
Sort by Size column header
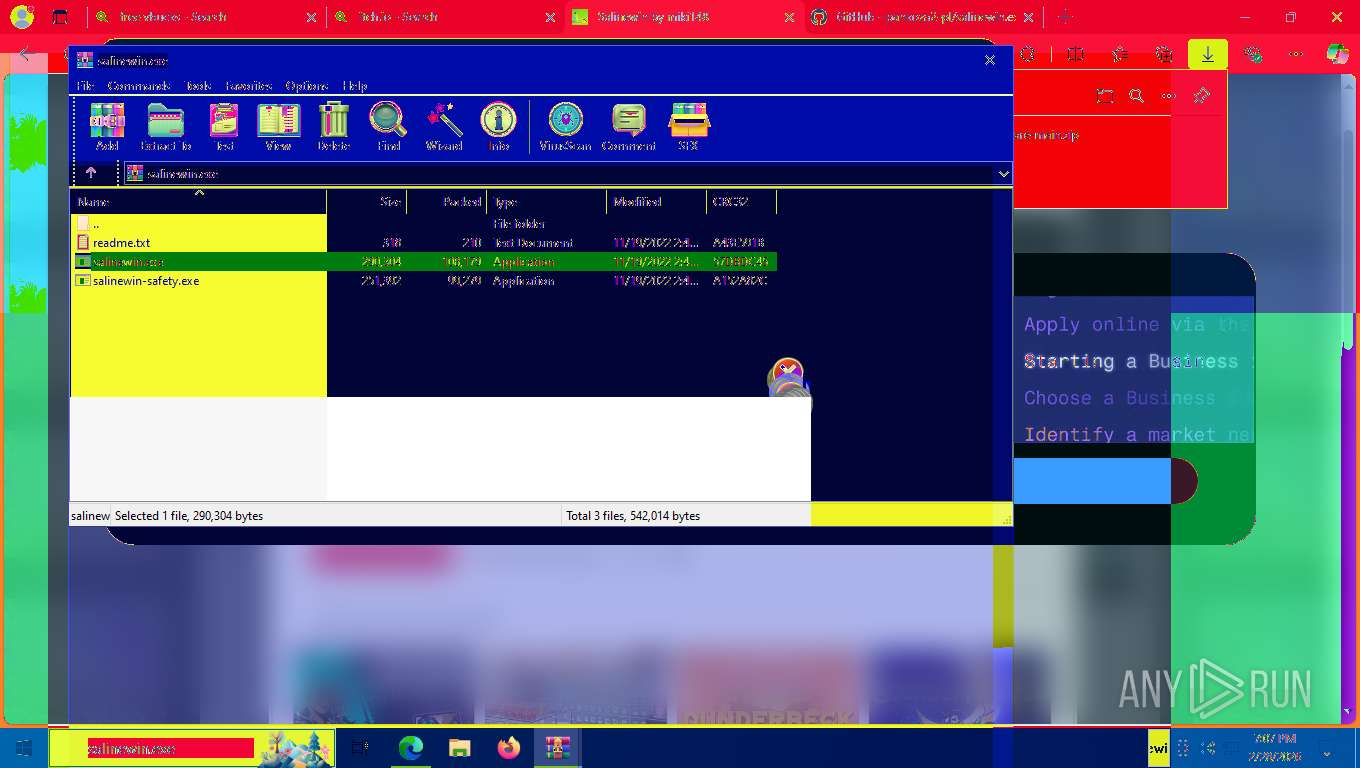(367, 202)
